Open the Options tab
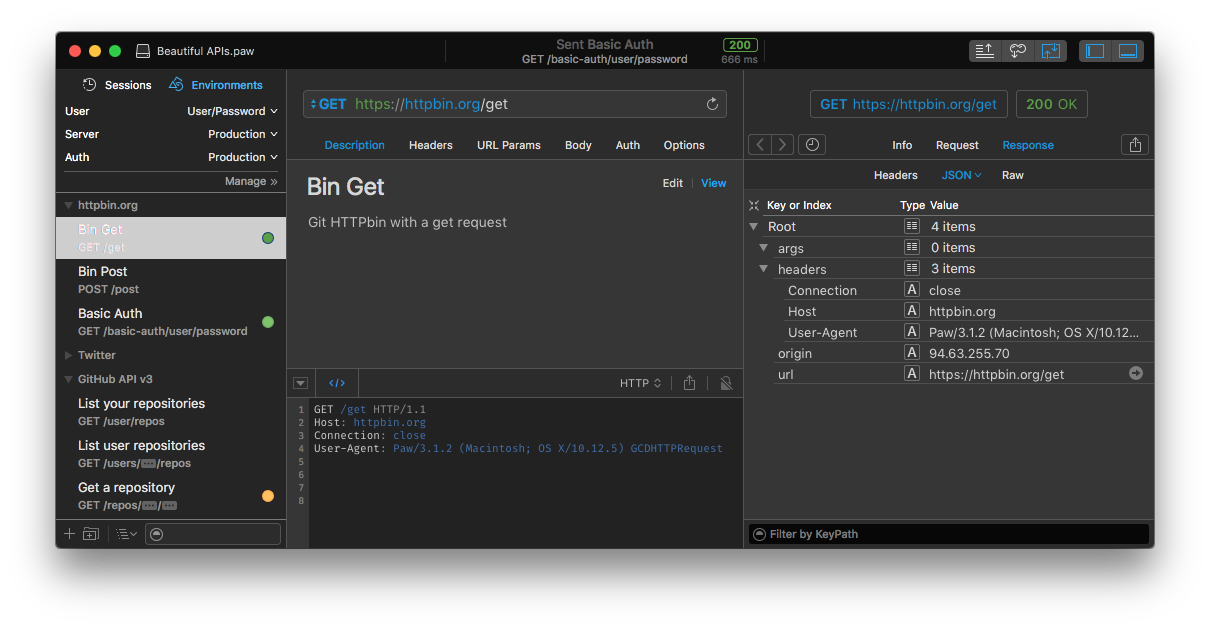Screen dimensions: 1210x628 click(x=684, y=145)
